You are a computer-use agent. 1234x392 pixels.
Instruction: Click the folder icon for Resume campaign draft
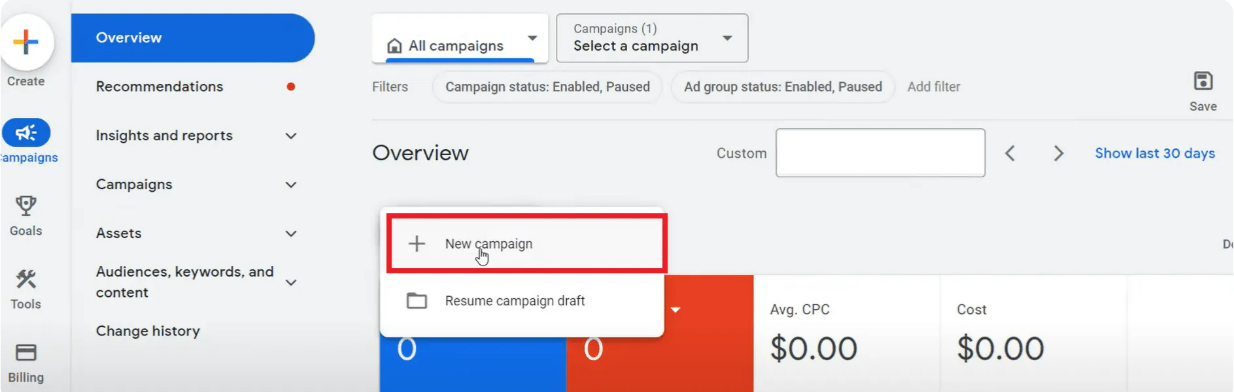pyautogui.click(x=417, y=301)
